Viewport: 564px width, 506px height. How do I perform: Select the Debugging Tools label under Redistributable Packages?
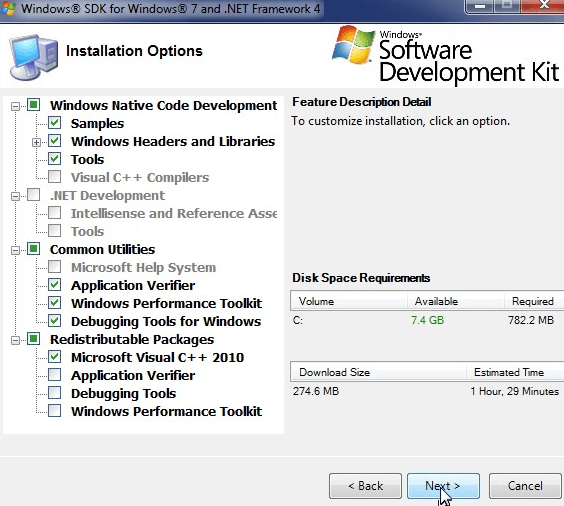click(x=123, y=393)
